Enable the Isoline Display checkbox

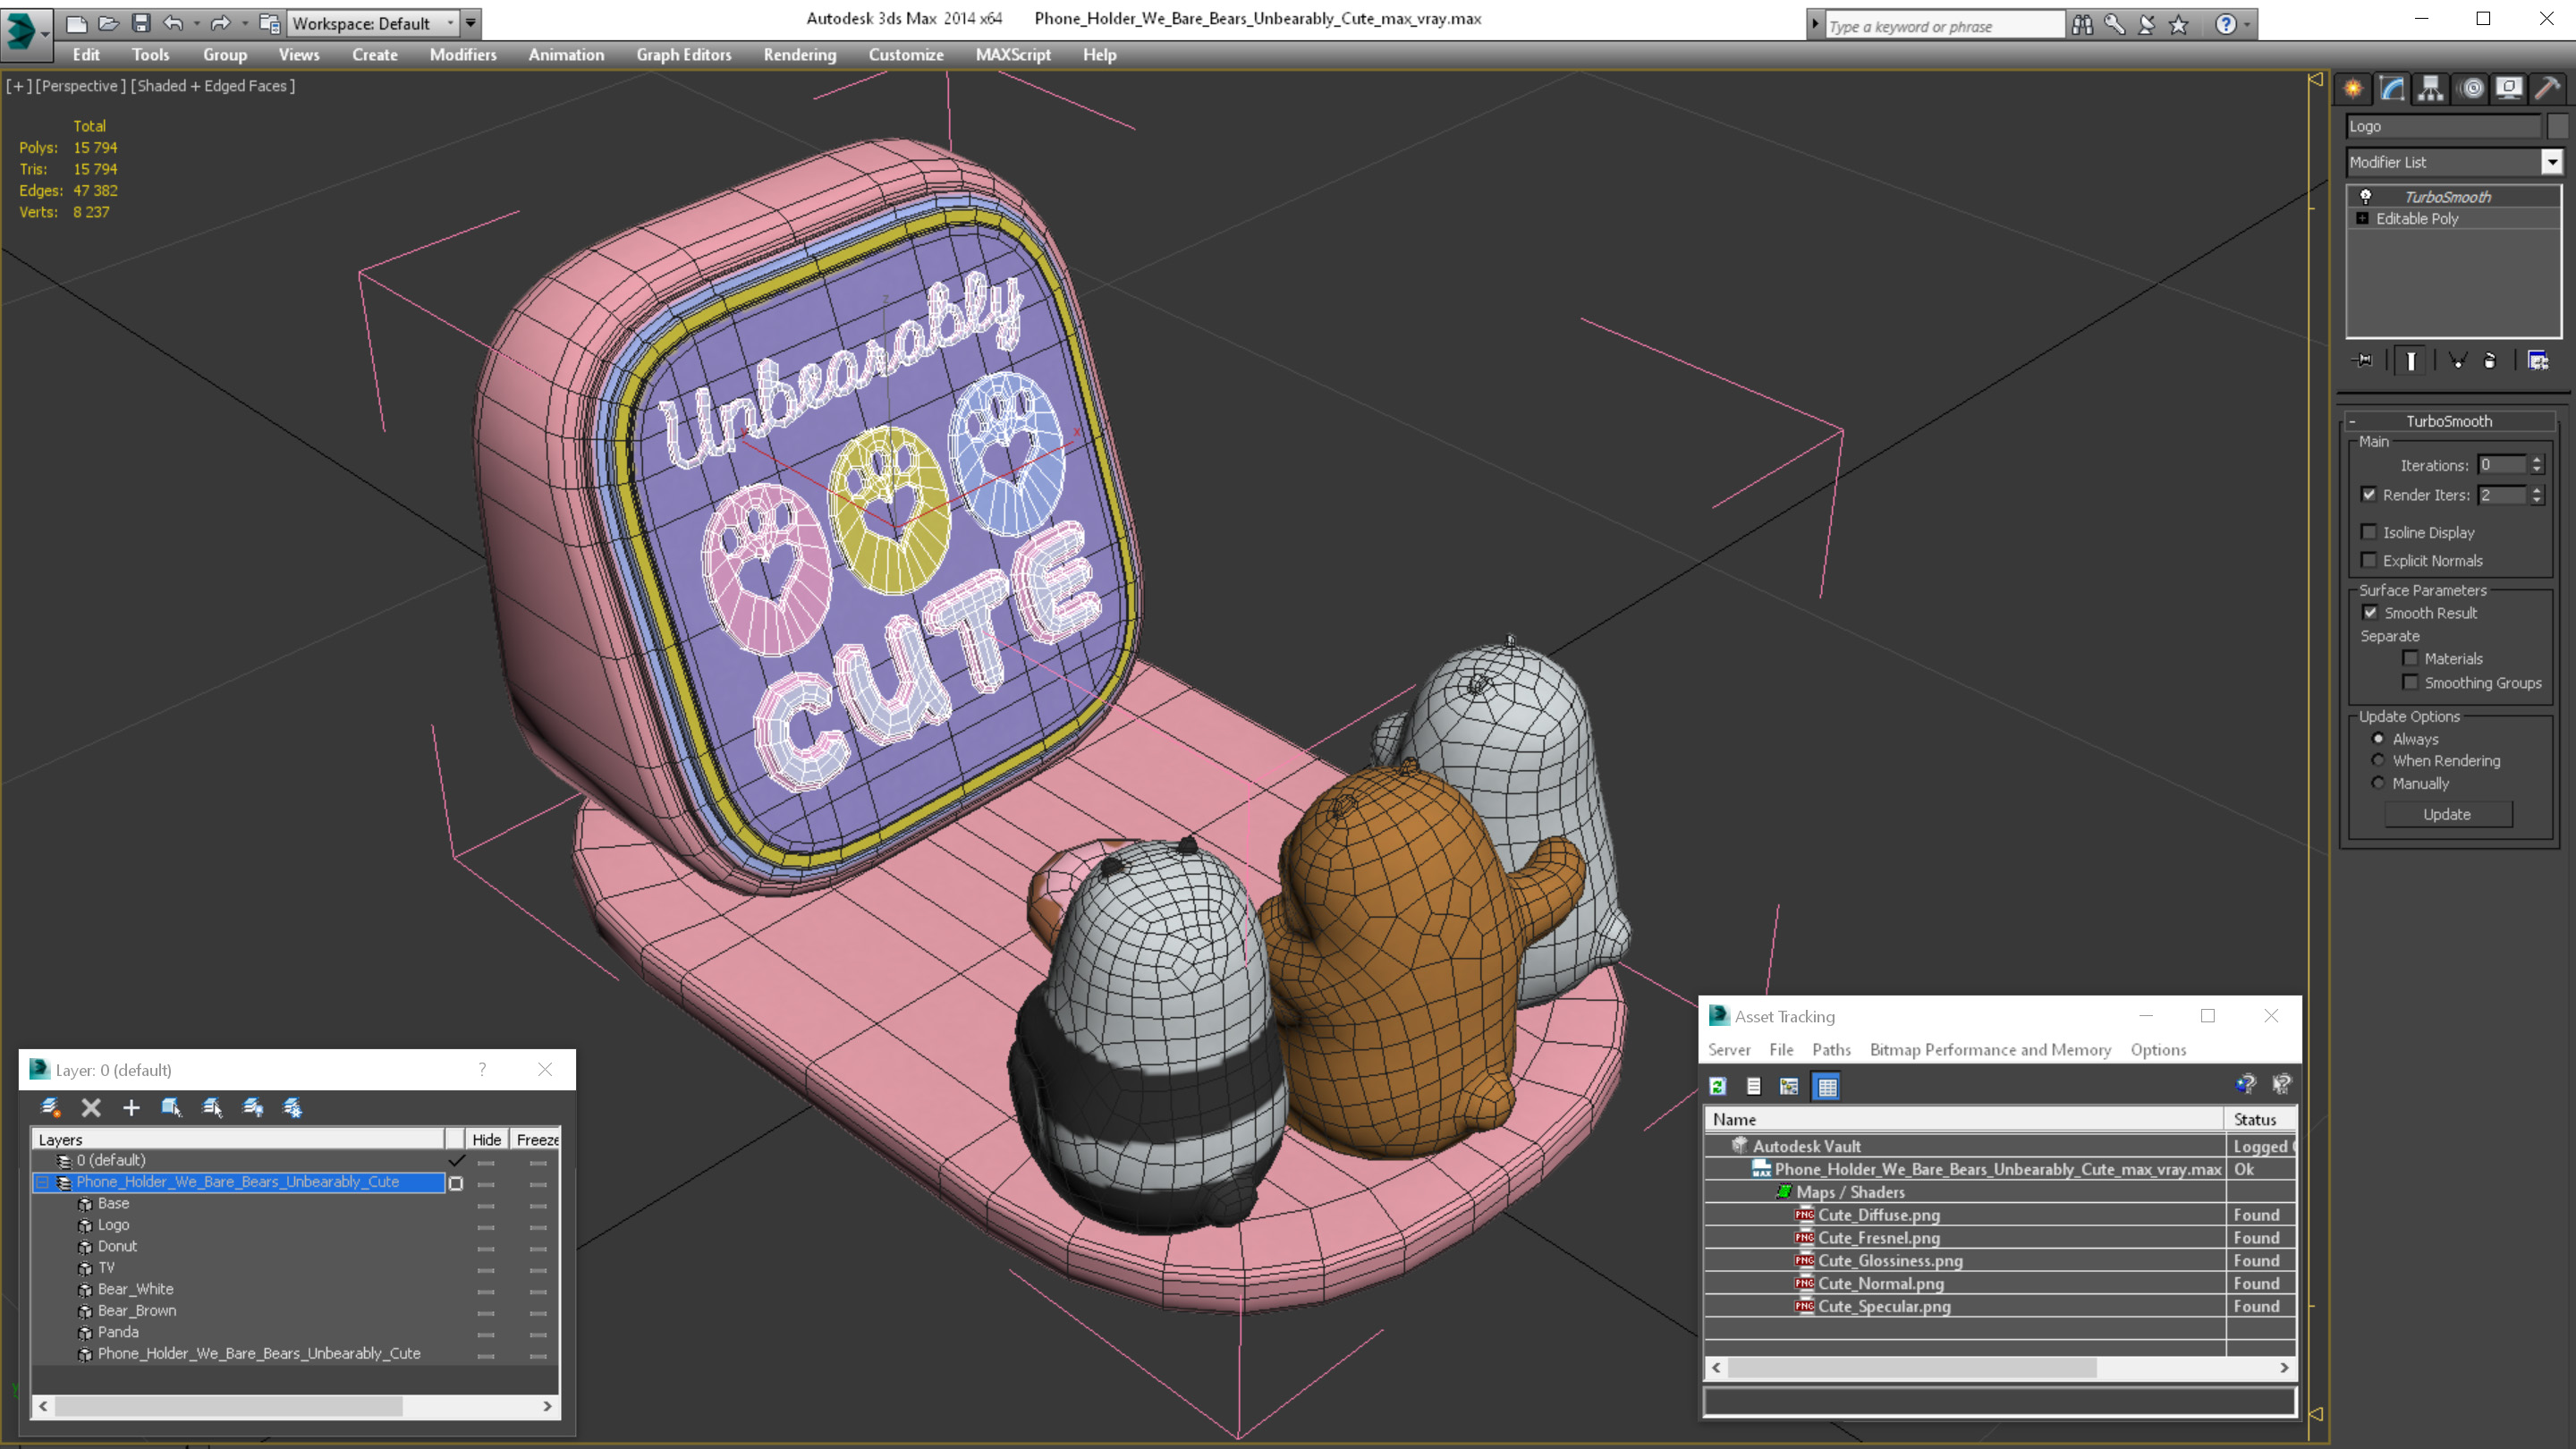[x=2368, y=532]
